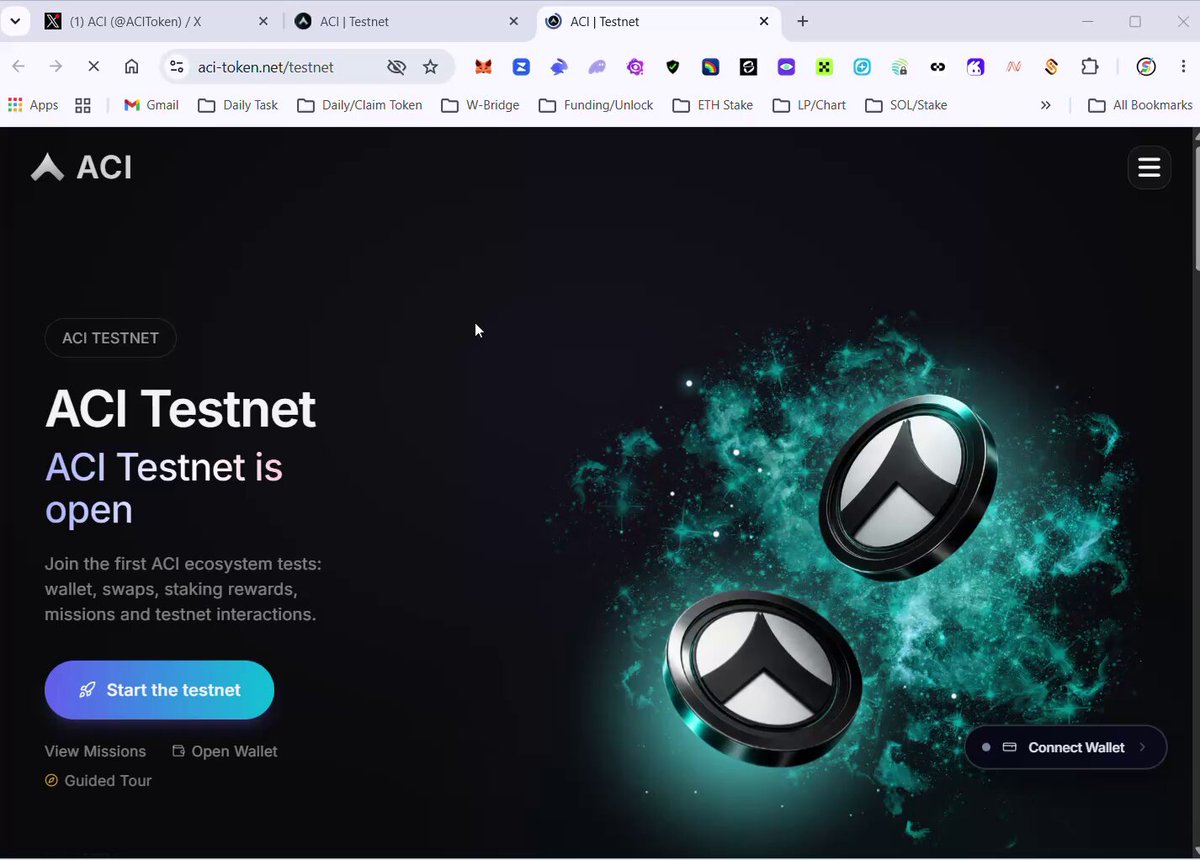Click the green shield extension icon
This screenshot has width=1200, height=860.
tap(673, 67)
